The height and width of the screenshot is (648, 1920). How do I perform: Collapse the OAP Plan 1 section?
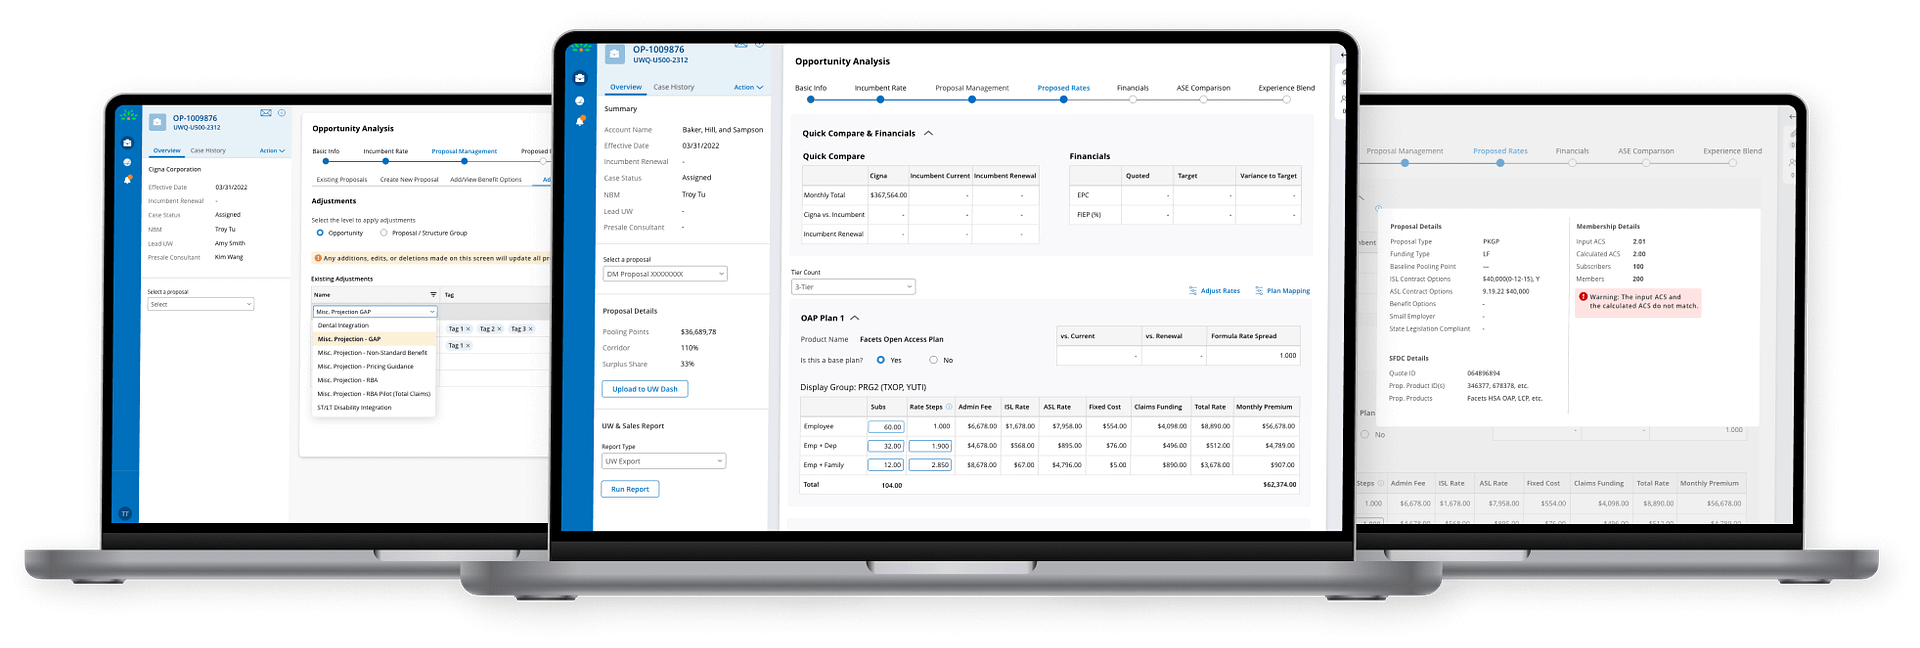855,318
